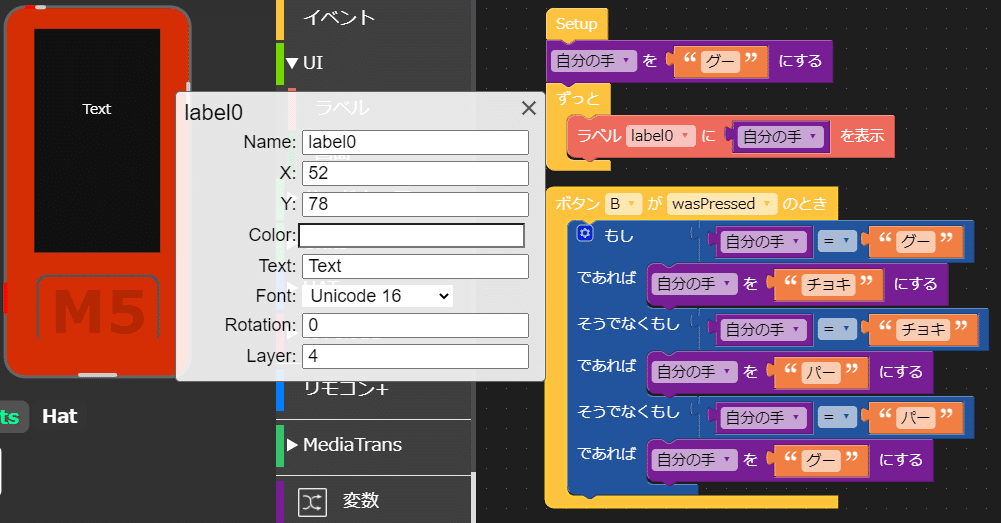The width and height of the screenshot is (1001, 523).
Task: Click the パー text value in the second であれば block
Action: [820, 372]
